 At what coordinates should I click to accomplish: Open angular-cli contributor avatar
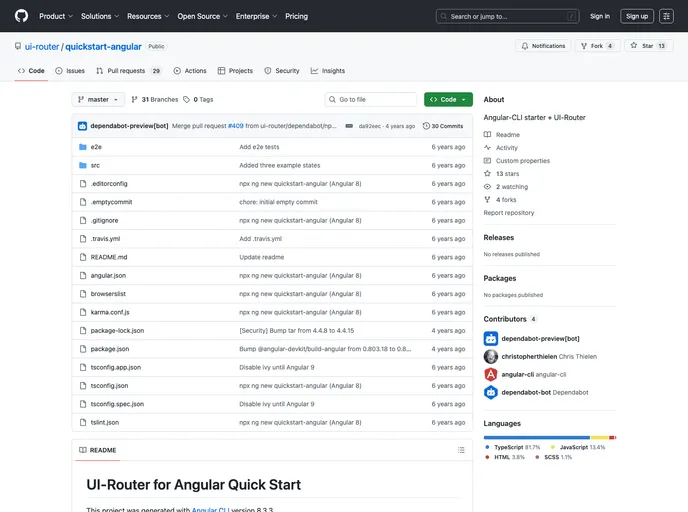(x=491, y=375)
